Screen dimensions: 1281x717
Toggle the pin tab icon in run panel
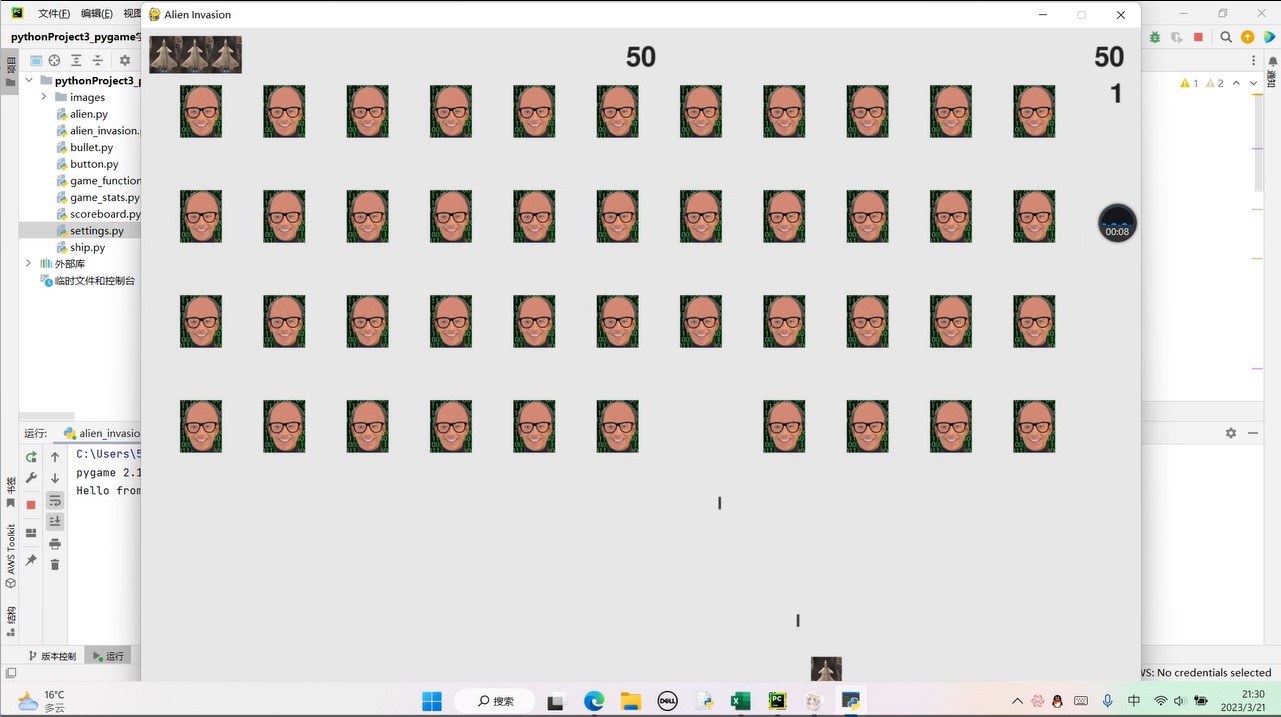coord(31,561)
